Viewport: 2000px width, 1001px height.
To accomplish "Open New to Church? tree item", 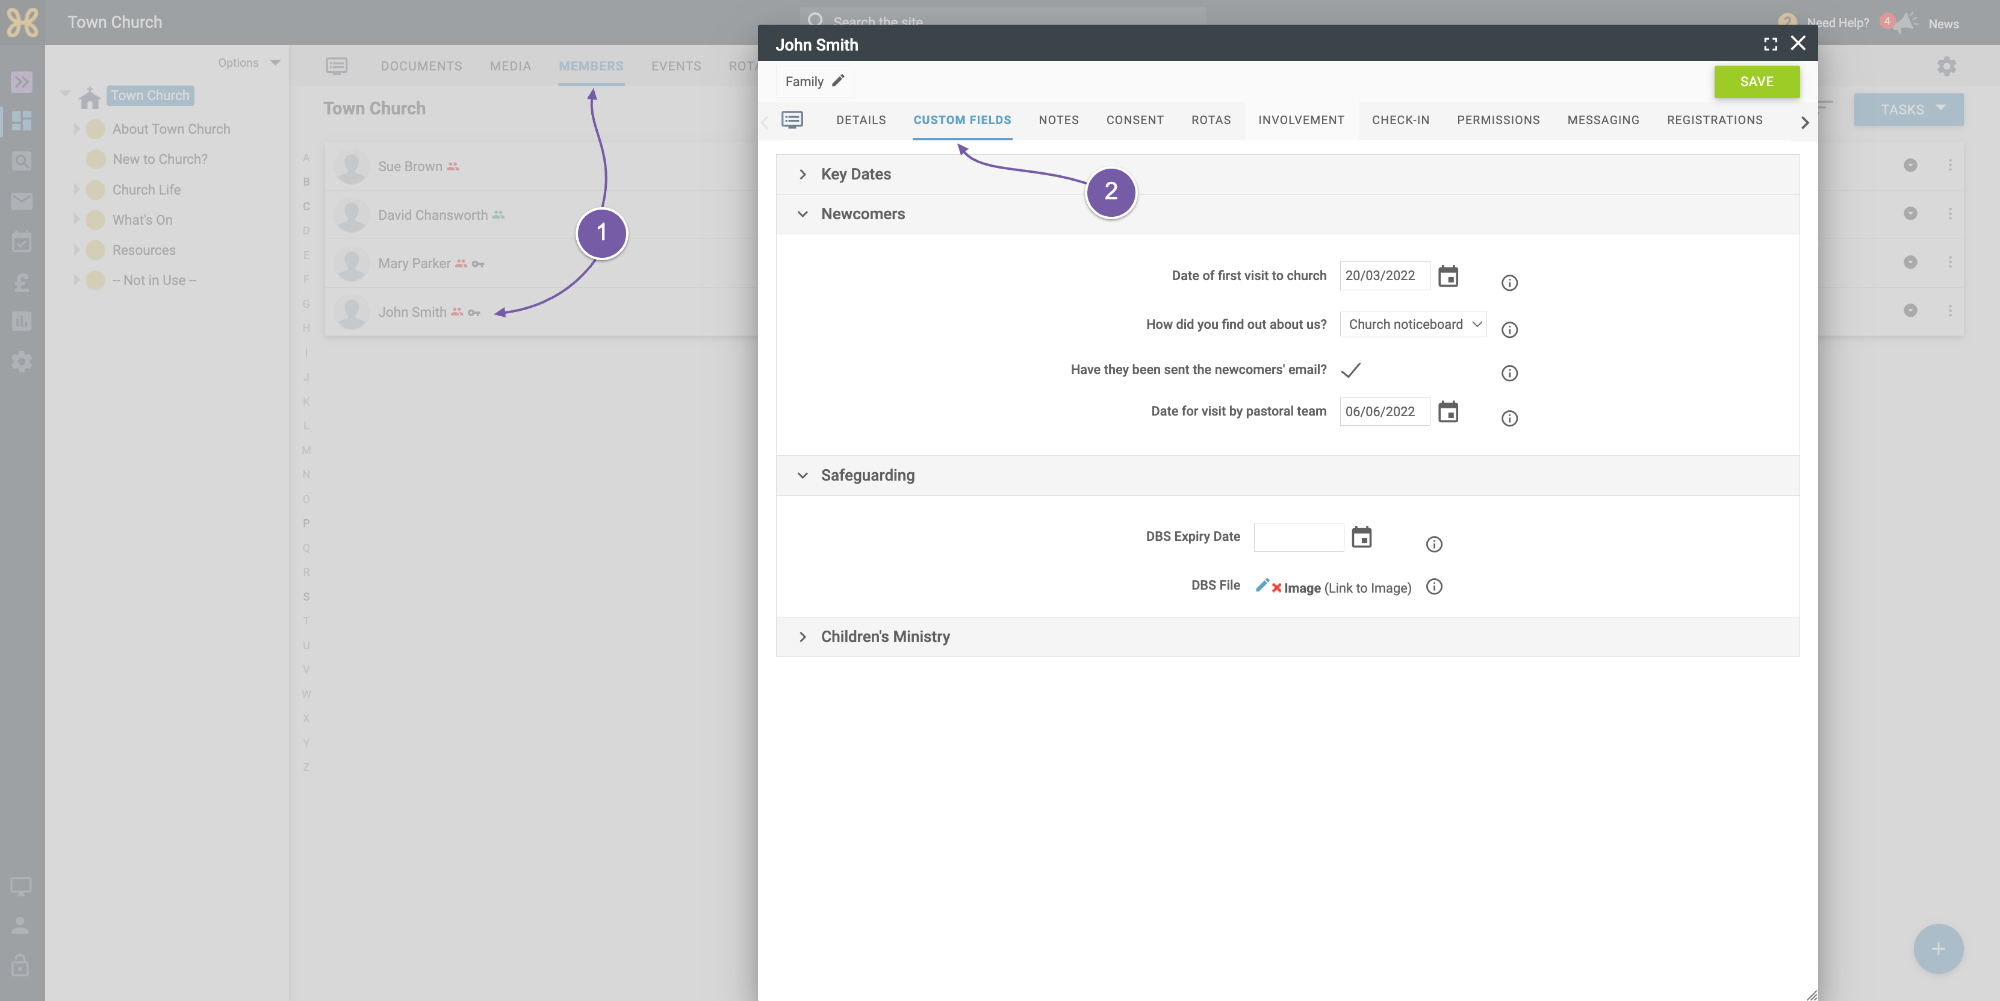I will click(160, 159).
